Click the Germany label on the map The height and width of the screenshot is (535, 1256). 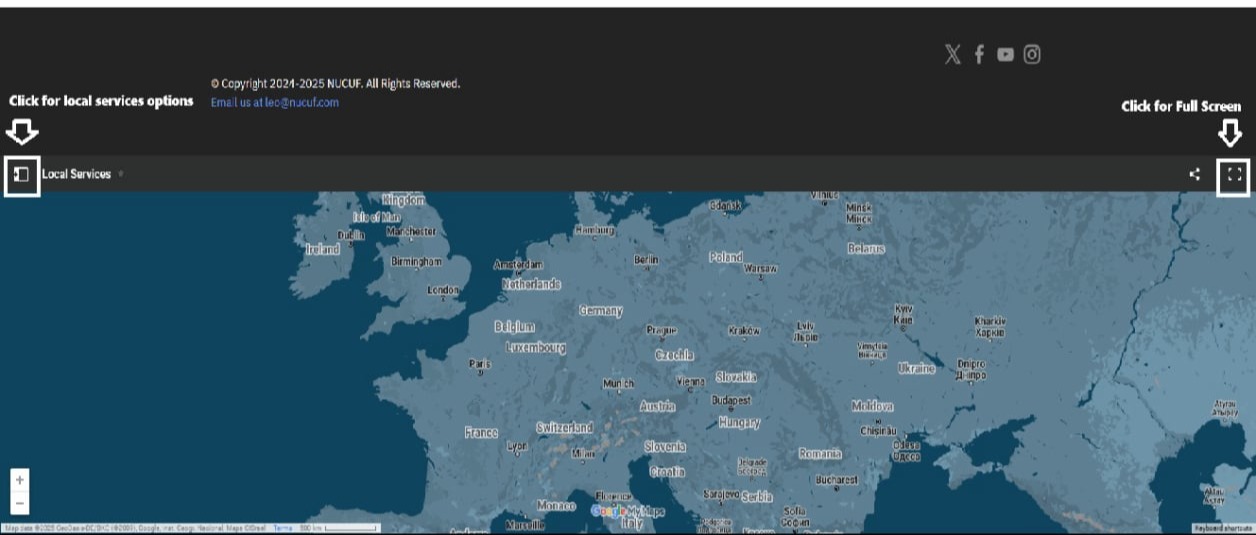coord(600,311)
